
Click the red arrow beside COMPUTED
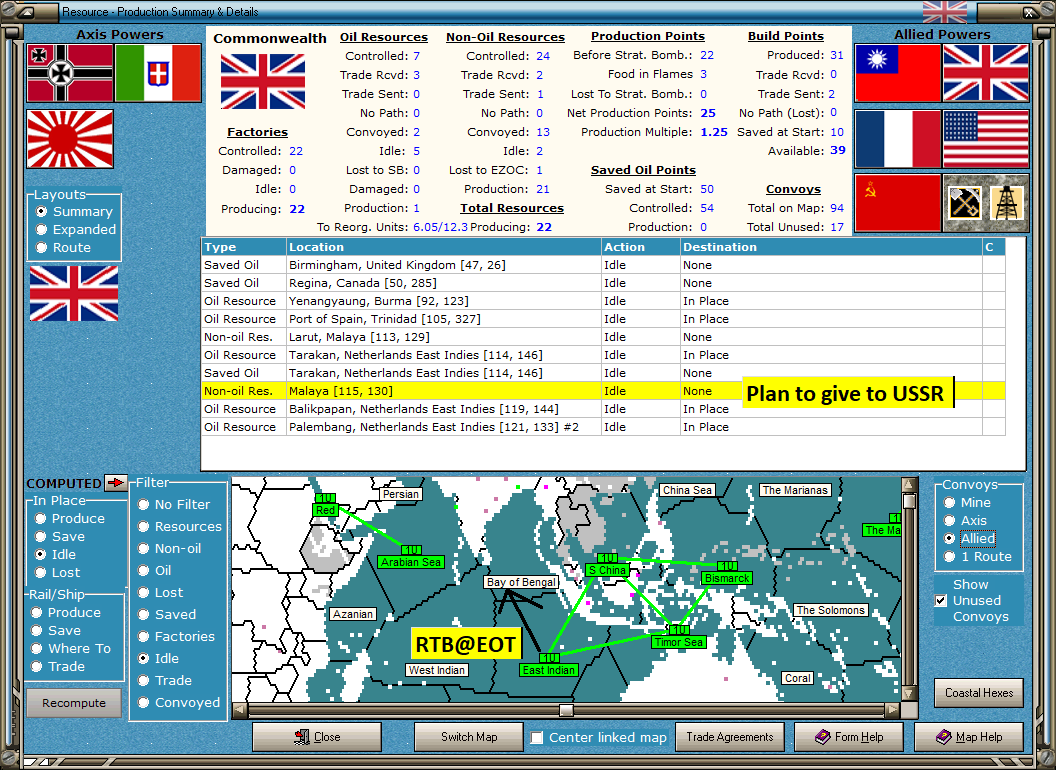click(x=116, y=482)
